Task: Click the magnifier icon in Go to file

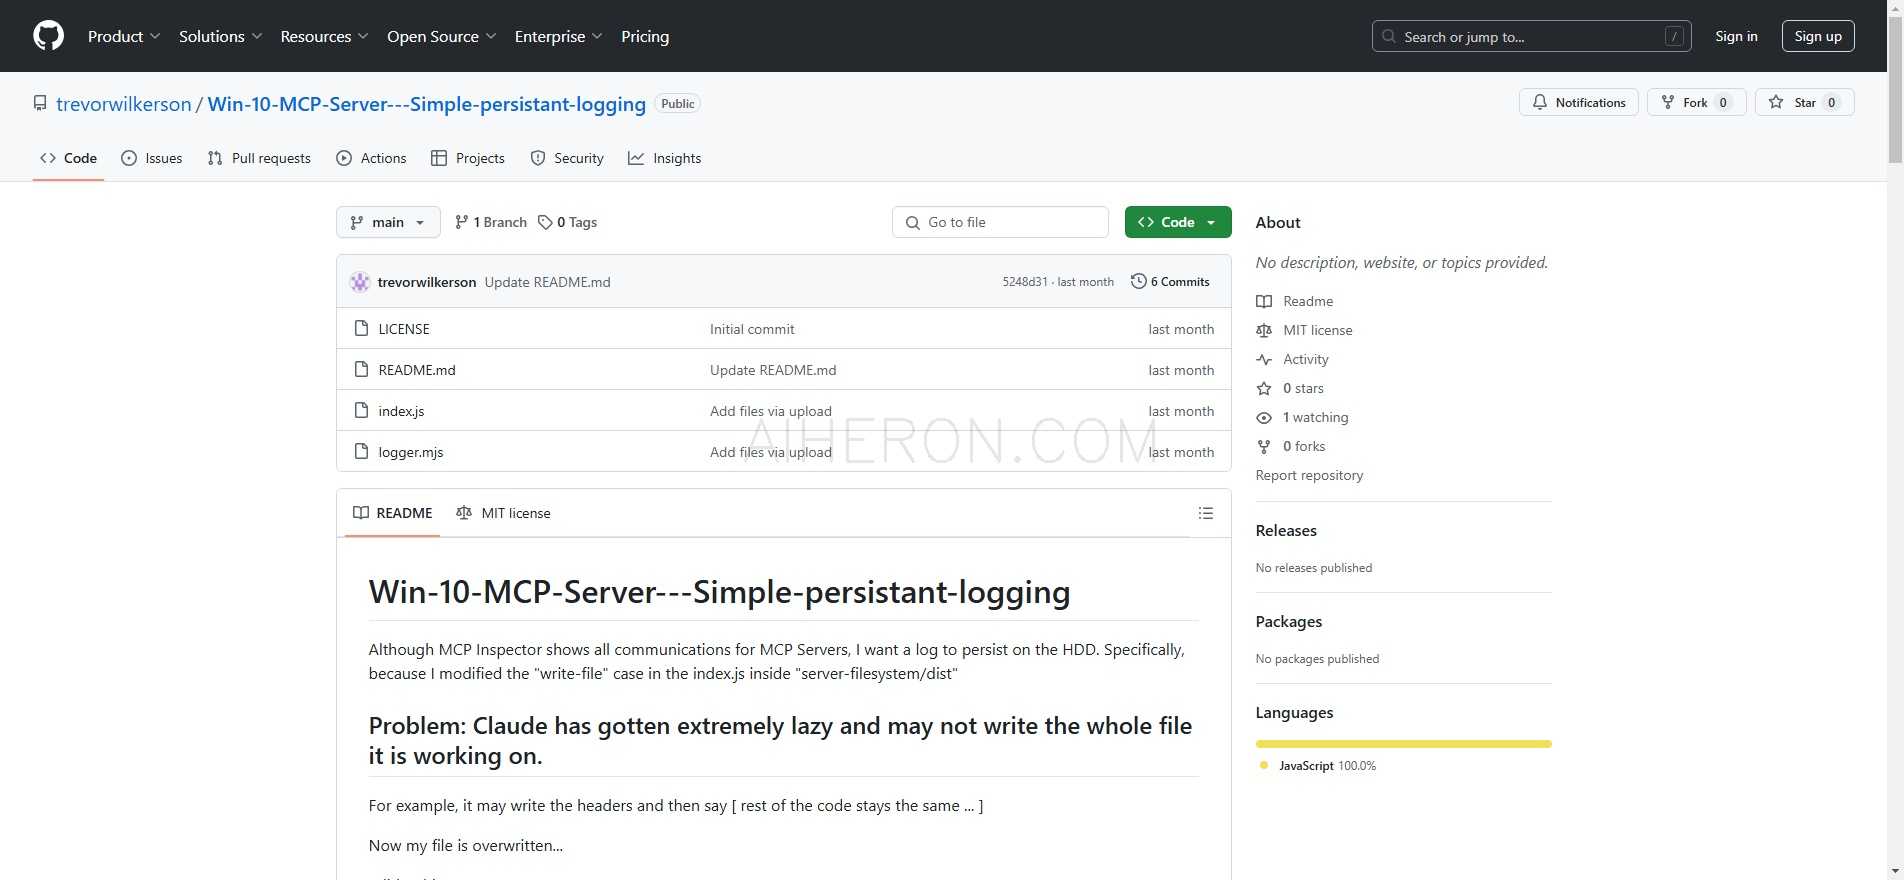Action: coord(913,222)
